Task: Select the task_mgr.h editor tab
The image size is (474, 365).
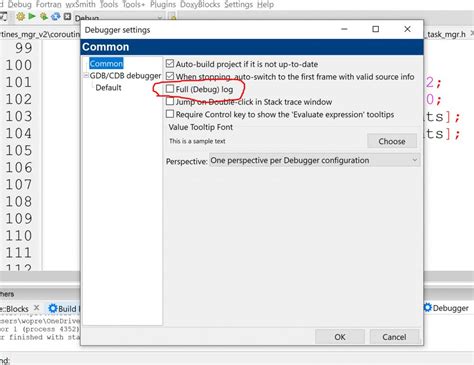Action: pyautogui.click(x=446, y=34)
